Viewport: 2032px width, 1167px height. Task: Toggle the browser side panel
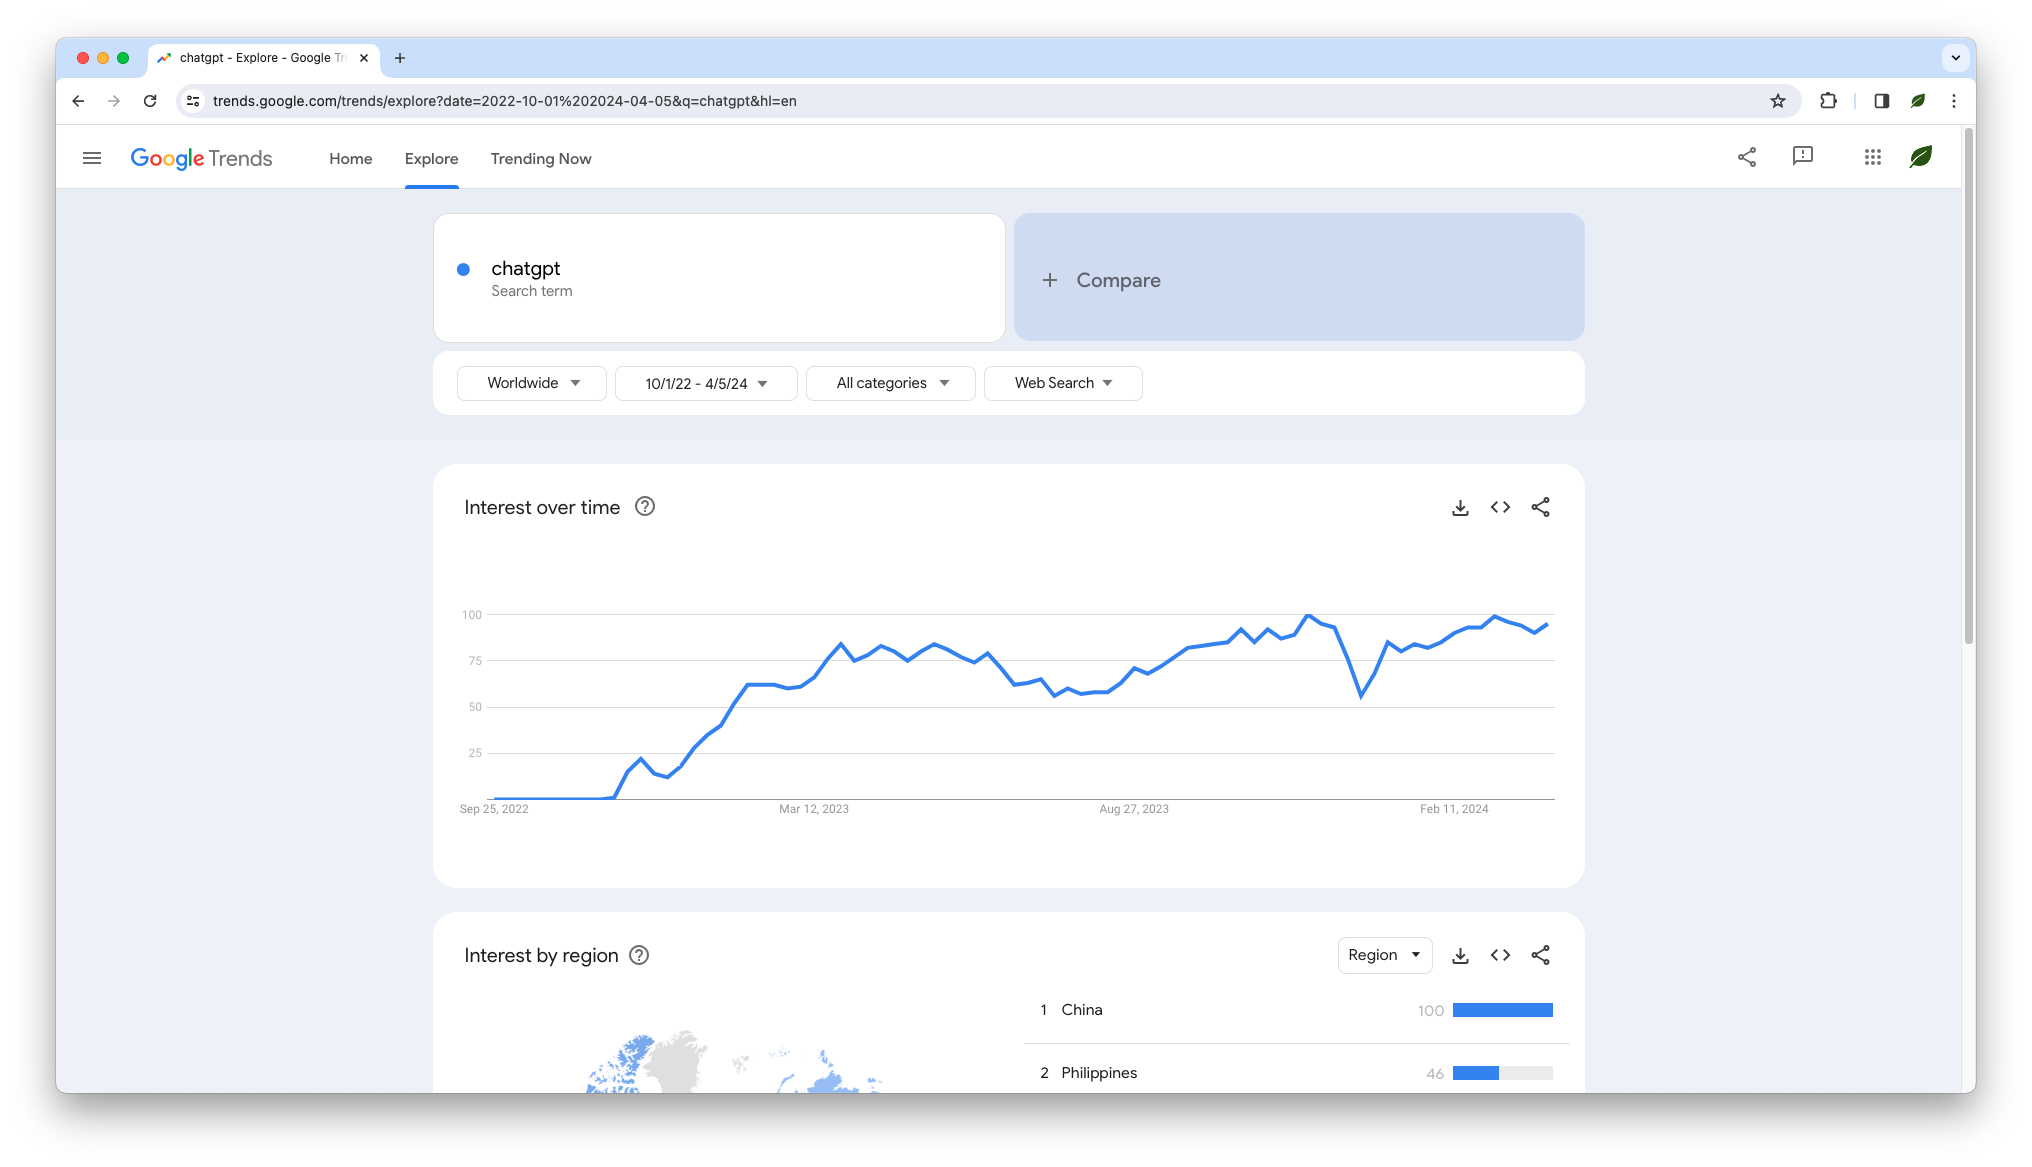(1881, 101)
